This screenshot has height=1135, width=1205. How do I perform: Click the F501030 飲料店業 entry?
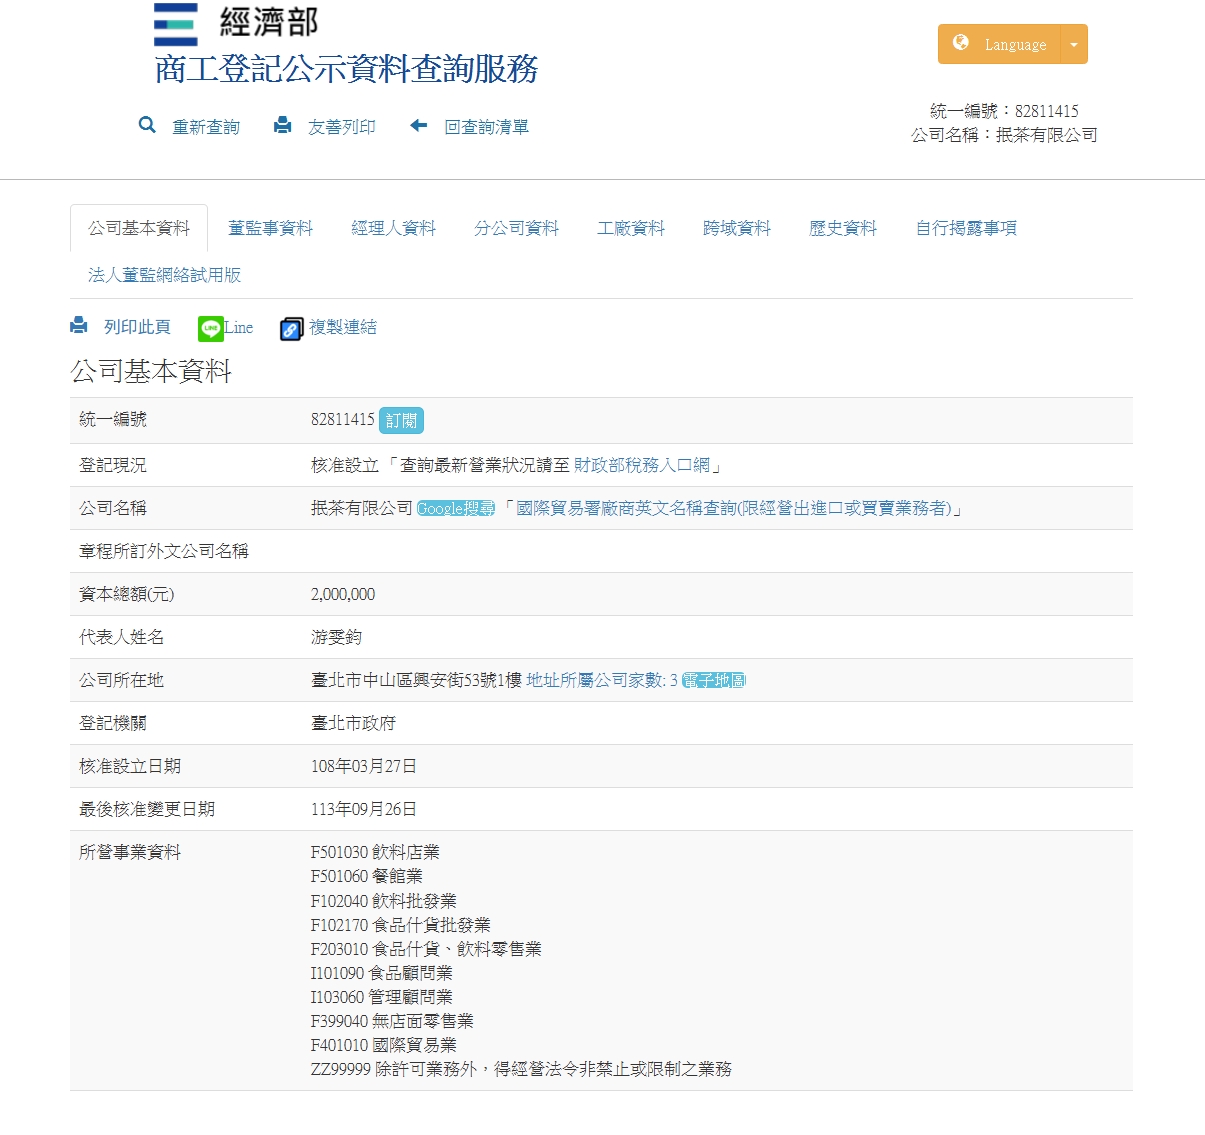coord(375,852)
